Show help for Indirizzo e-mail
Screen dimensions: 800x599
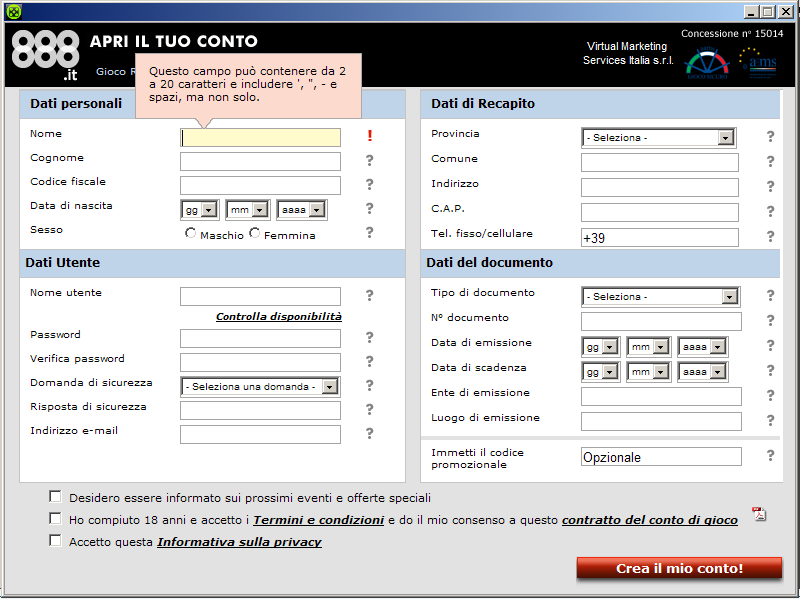point(369,433)
